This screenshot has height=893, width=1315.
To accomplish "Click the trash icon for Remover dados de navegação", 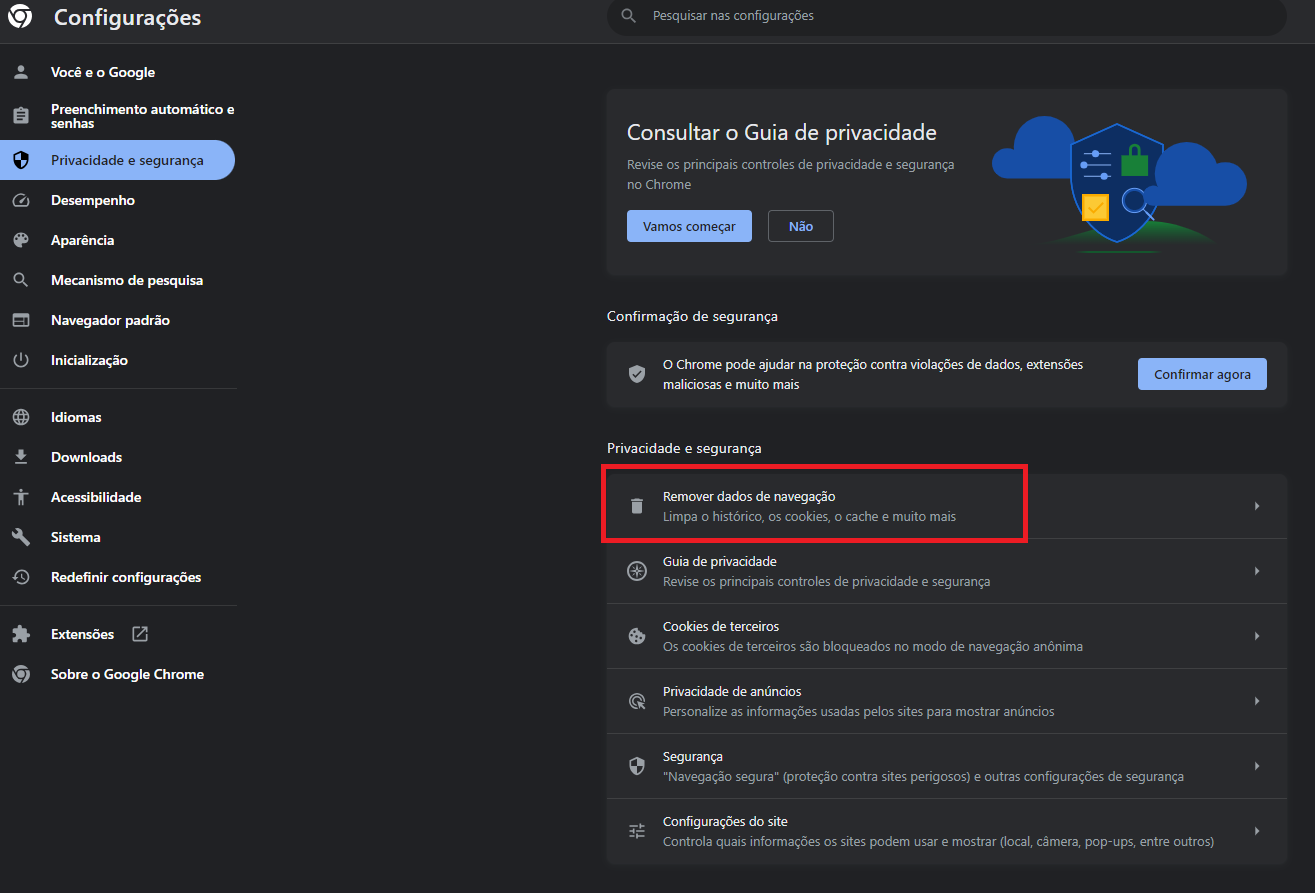I will [636, 506].
